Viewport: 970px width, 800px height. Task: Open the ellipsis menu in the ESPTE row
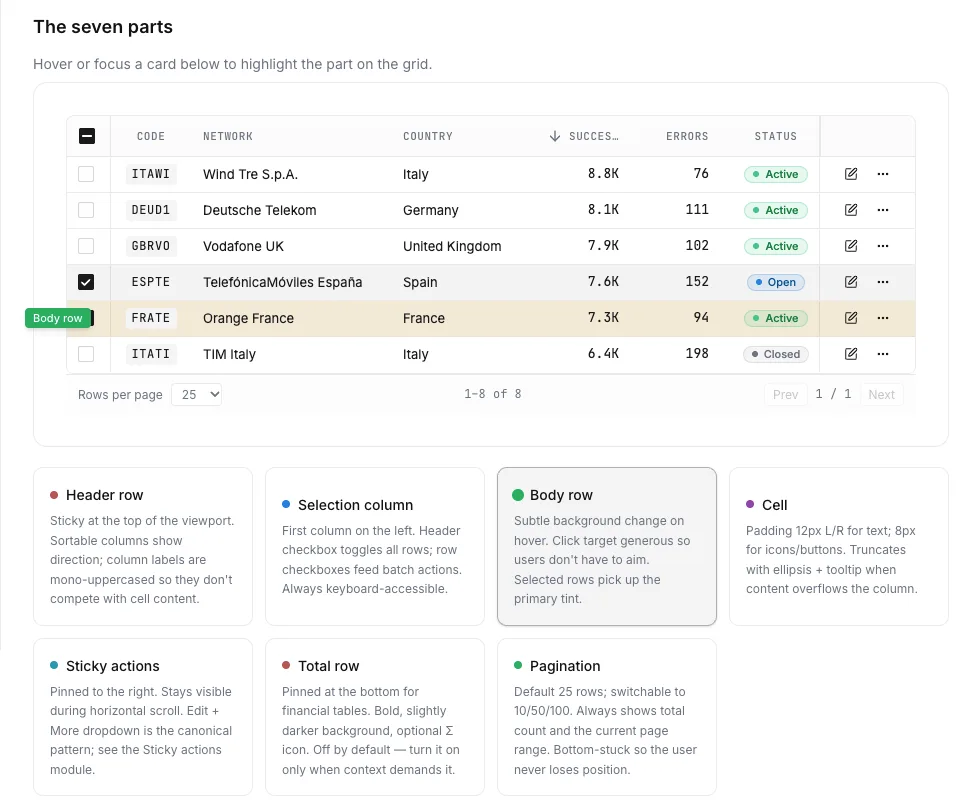coord(883,282)
